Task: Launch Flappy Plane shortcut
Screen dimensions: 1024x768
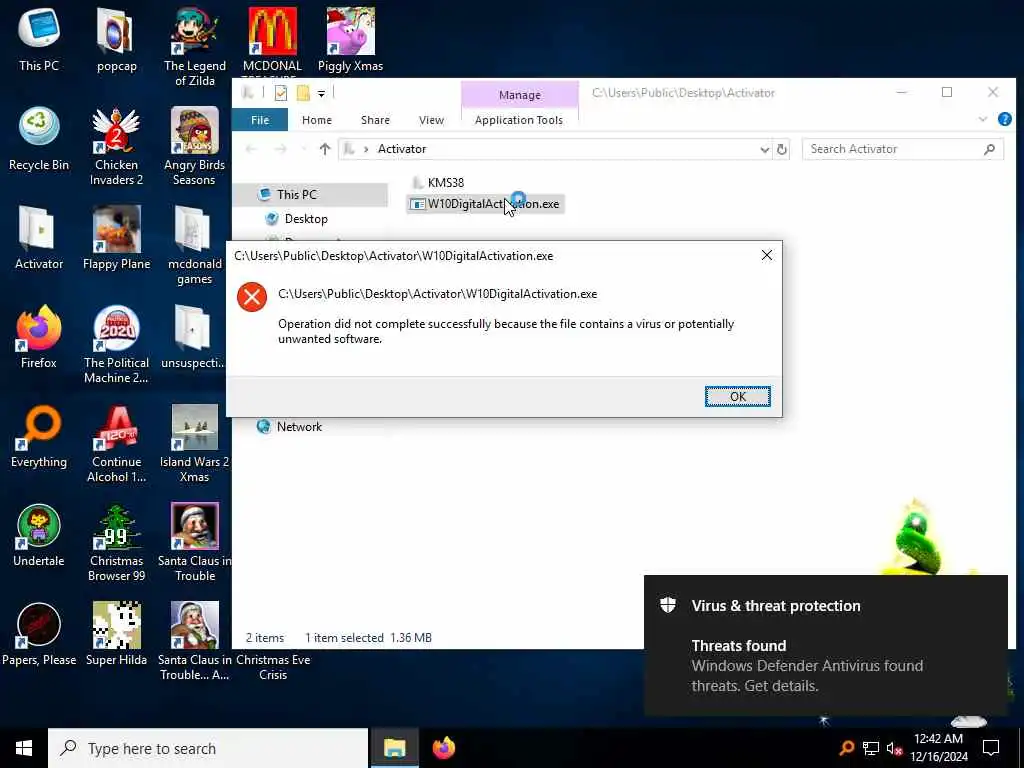Action: pyautogui.click(x=116, y=238)
